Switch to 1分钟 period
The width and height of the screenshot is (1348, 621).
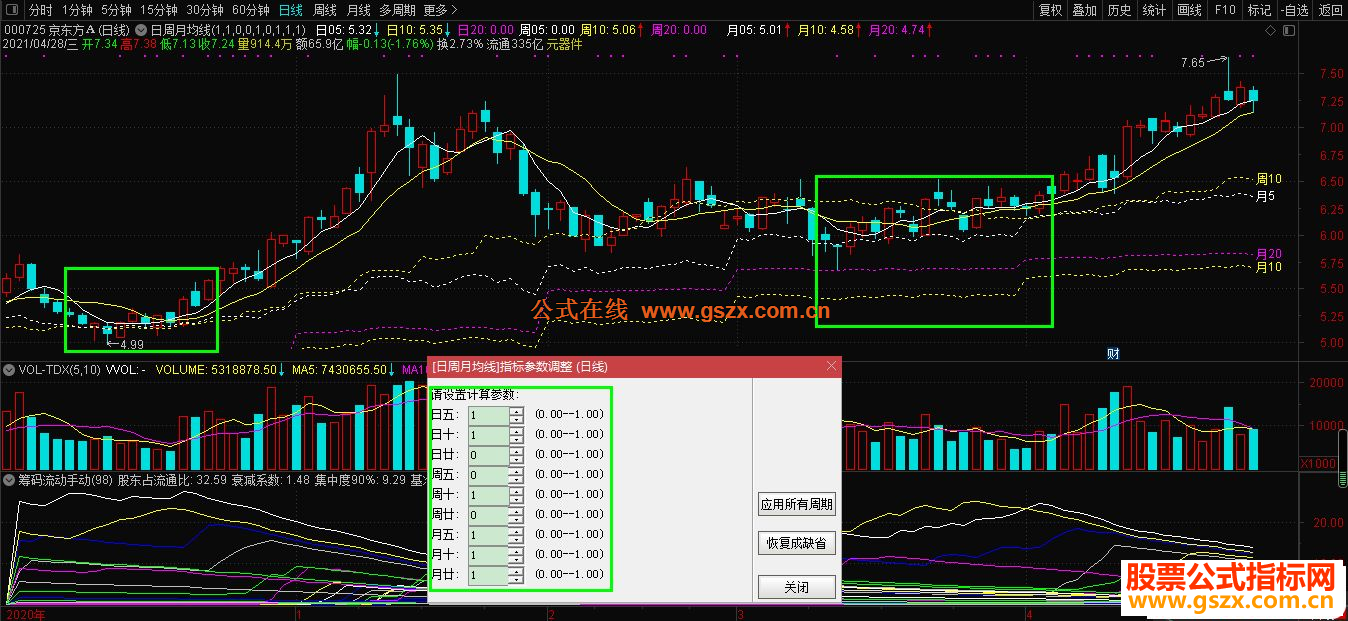tap(77, 10)
